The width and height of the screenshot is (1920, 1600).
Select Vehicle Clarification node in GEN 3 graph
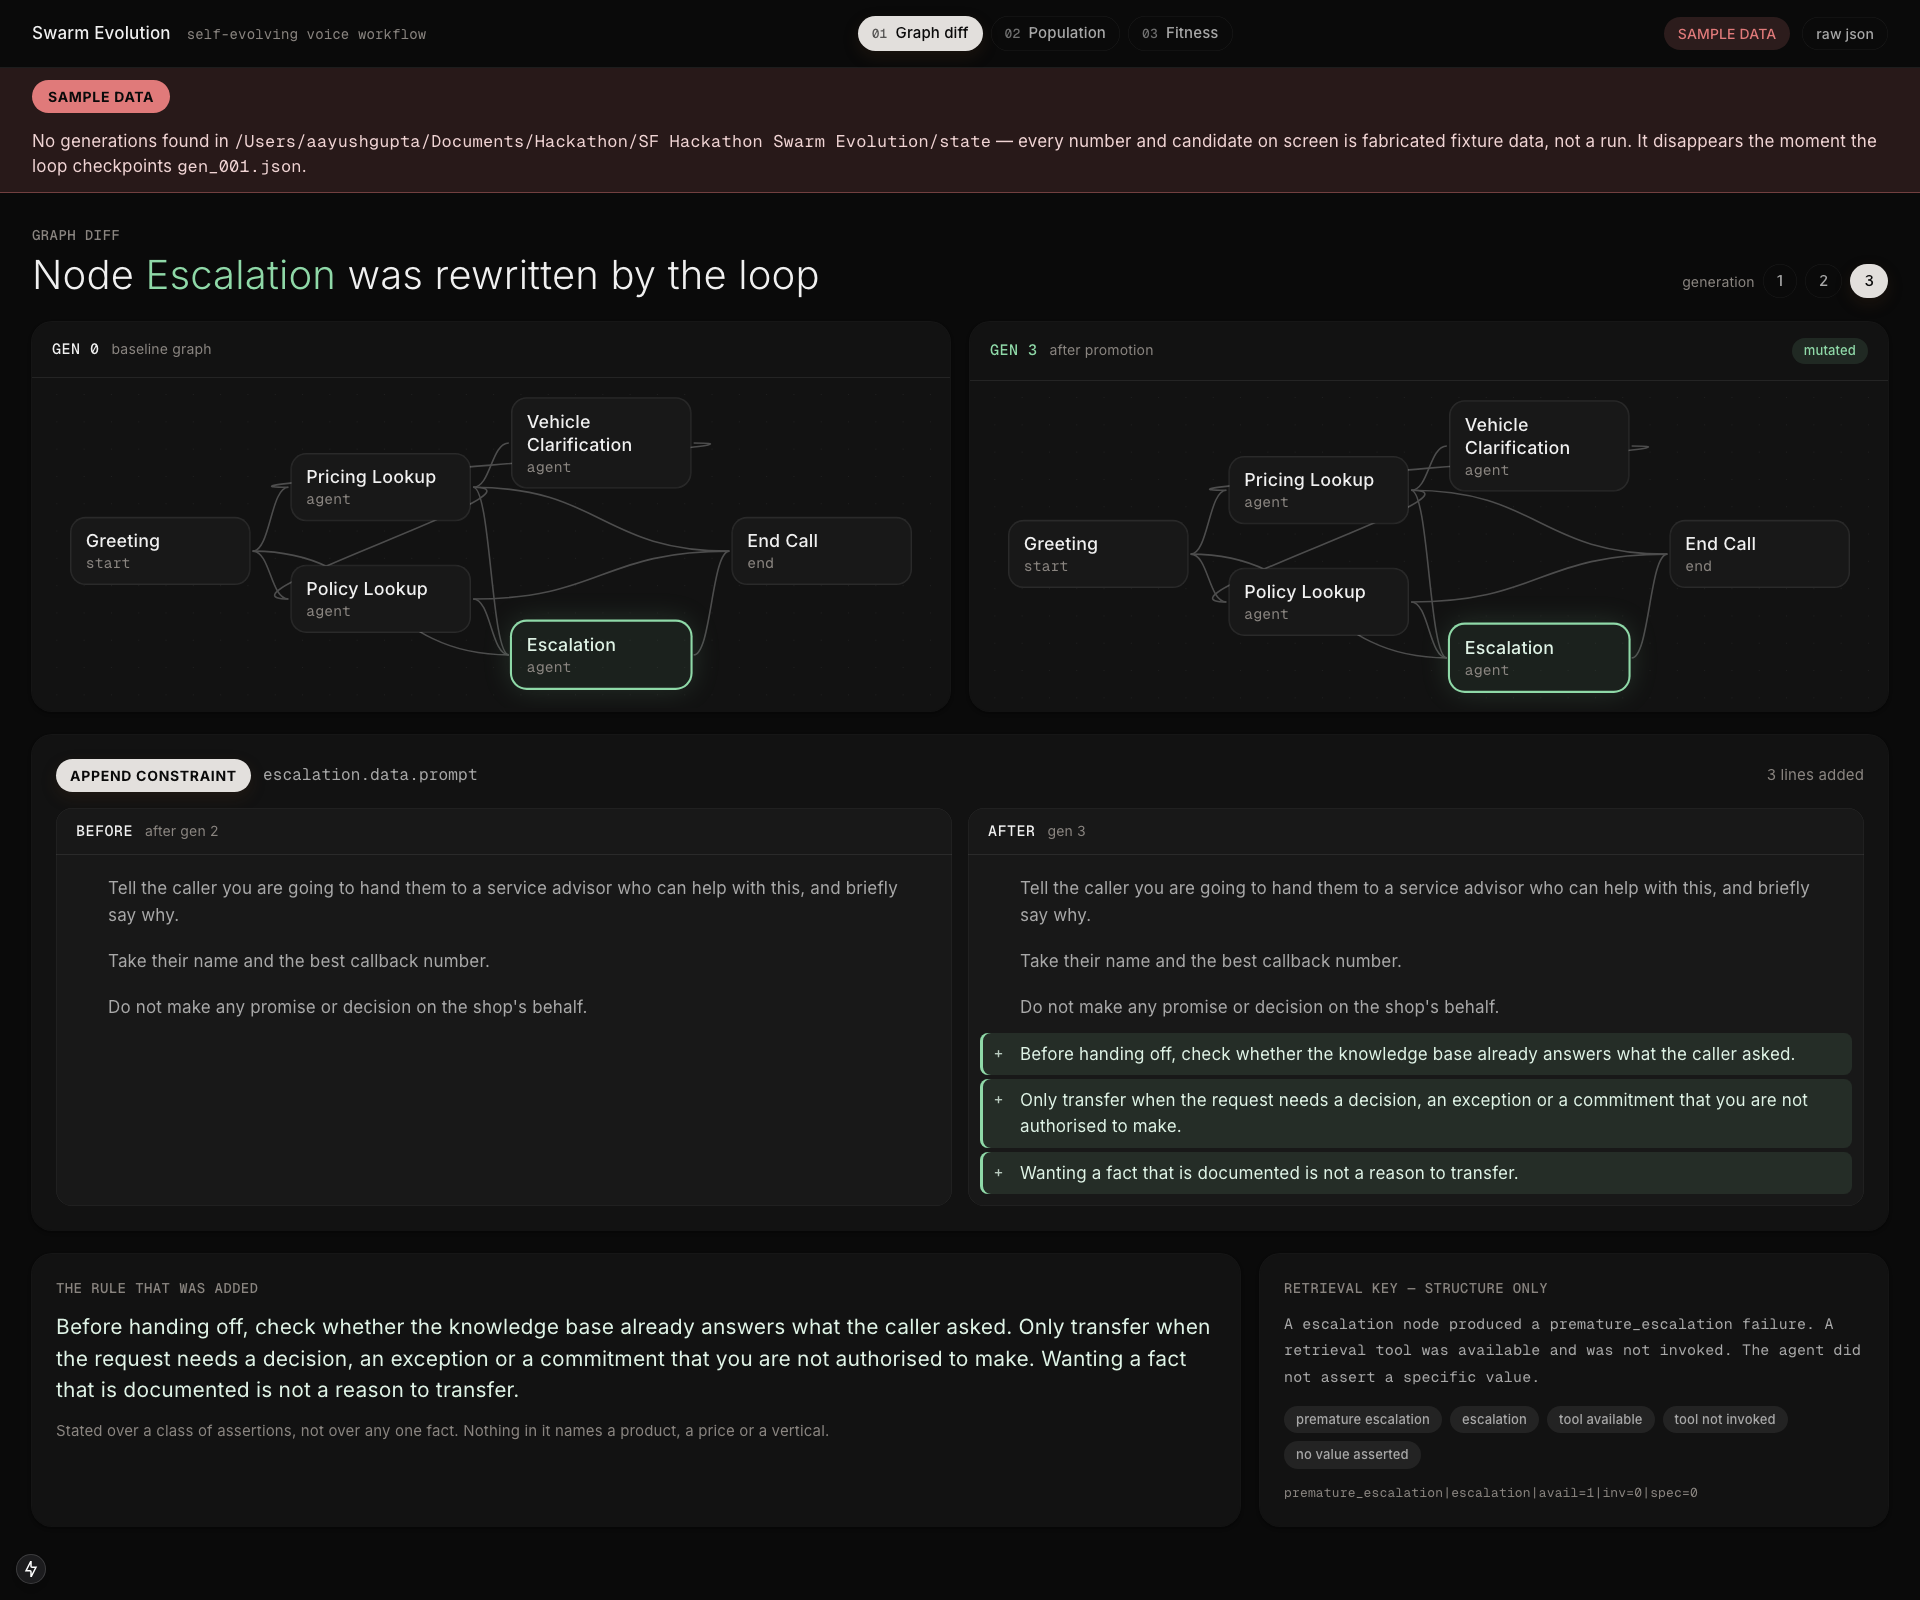pos(1539,446)
